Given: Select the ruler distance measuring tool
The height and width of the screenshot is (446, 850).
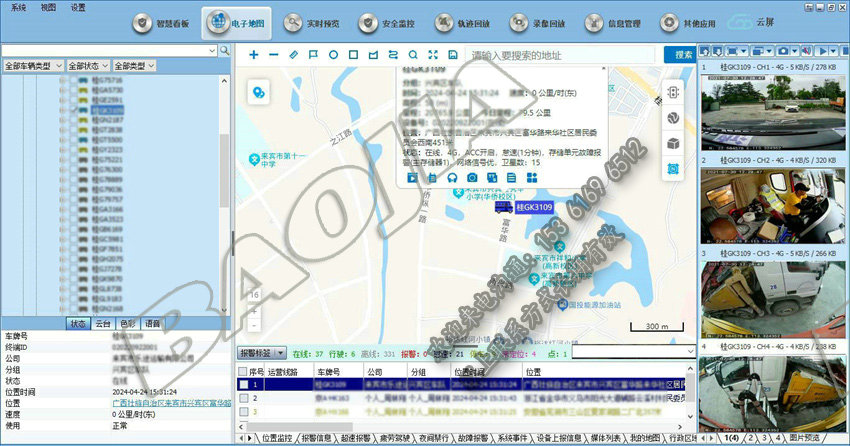Looking at the screenshot, I should [x=293, y=55].
